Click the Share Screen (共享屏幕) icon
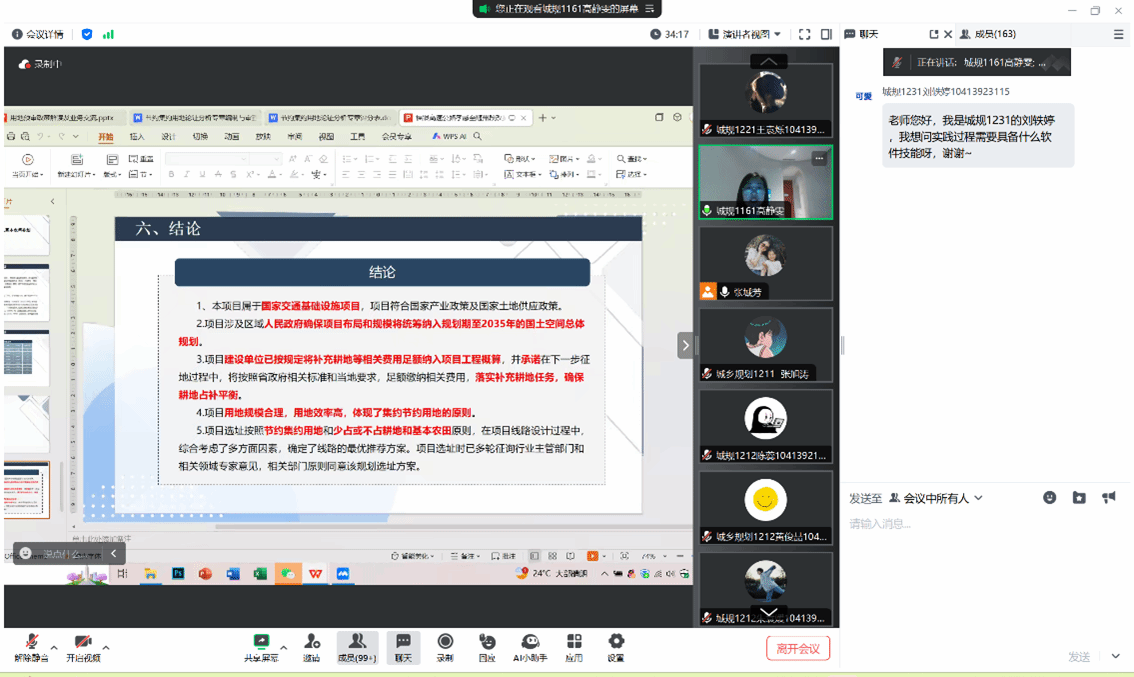This screenshot has height=677, width=1134. (261, 642)
